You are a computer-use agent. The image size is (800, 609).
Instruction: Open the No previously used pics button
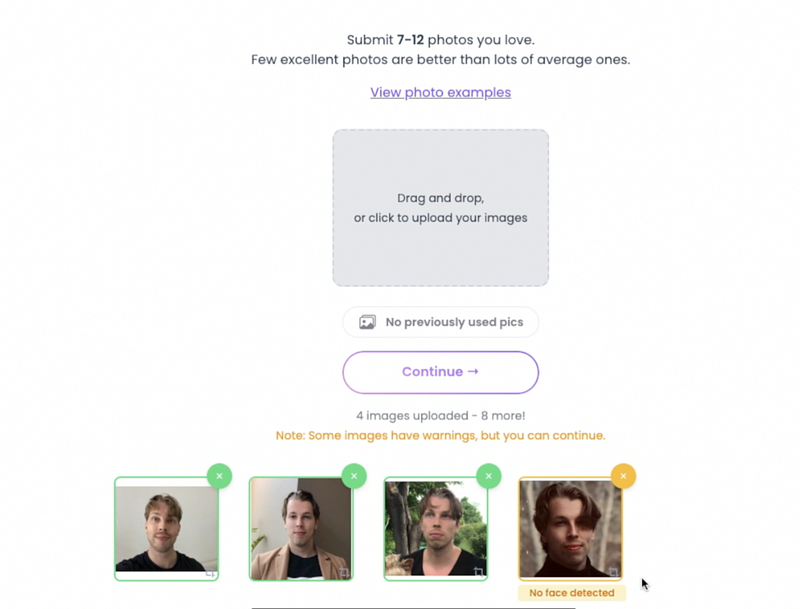pos(440,322)
